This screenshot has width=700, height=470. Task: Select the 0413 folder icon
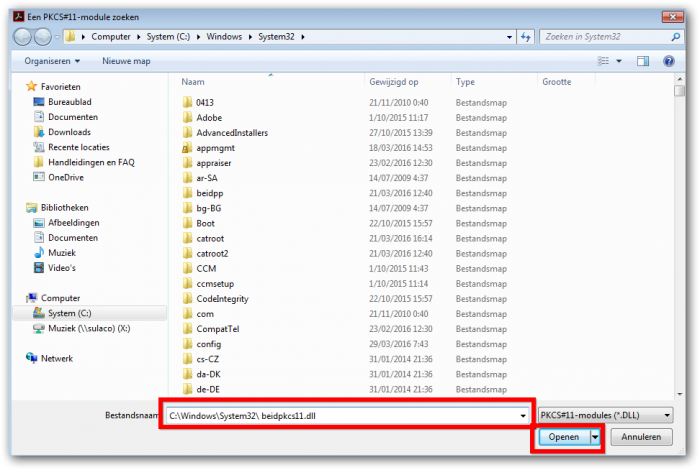188,102
